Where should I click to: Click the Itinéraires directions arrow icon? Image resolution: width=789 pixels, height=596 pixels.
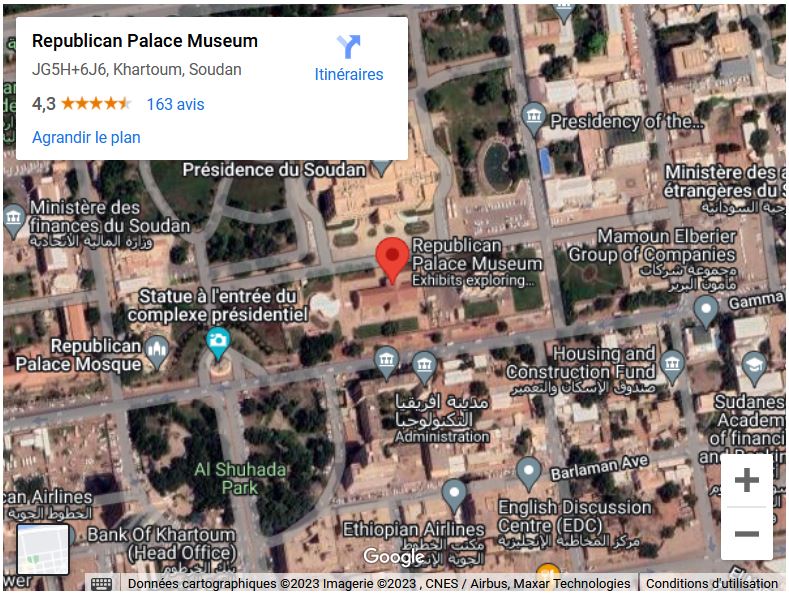348,46
